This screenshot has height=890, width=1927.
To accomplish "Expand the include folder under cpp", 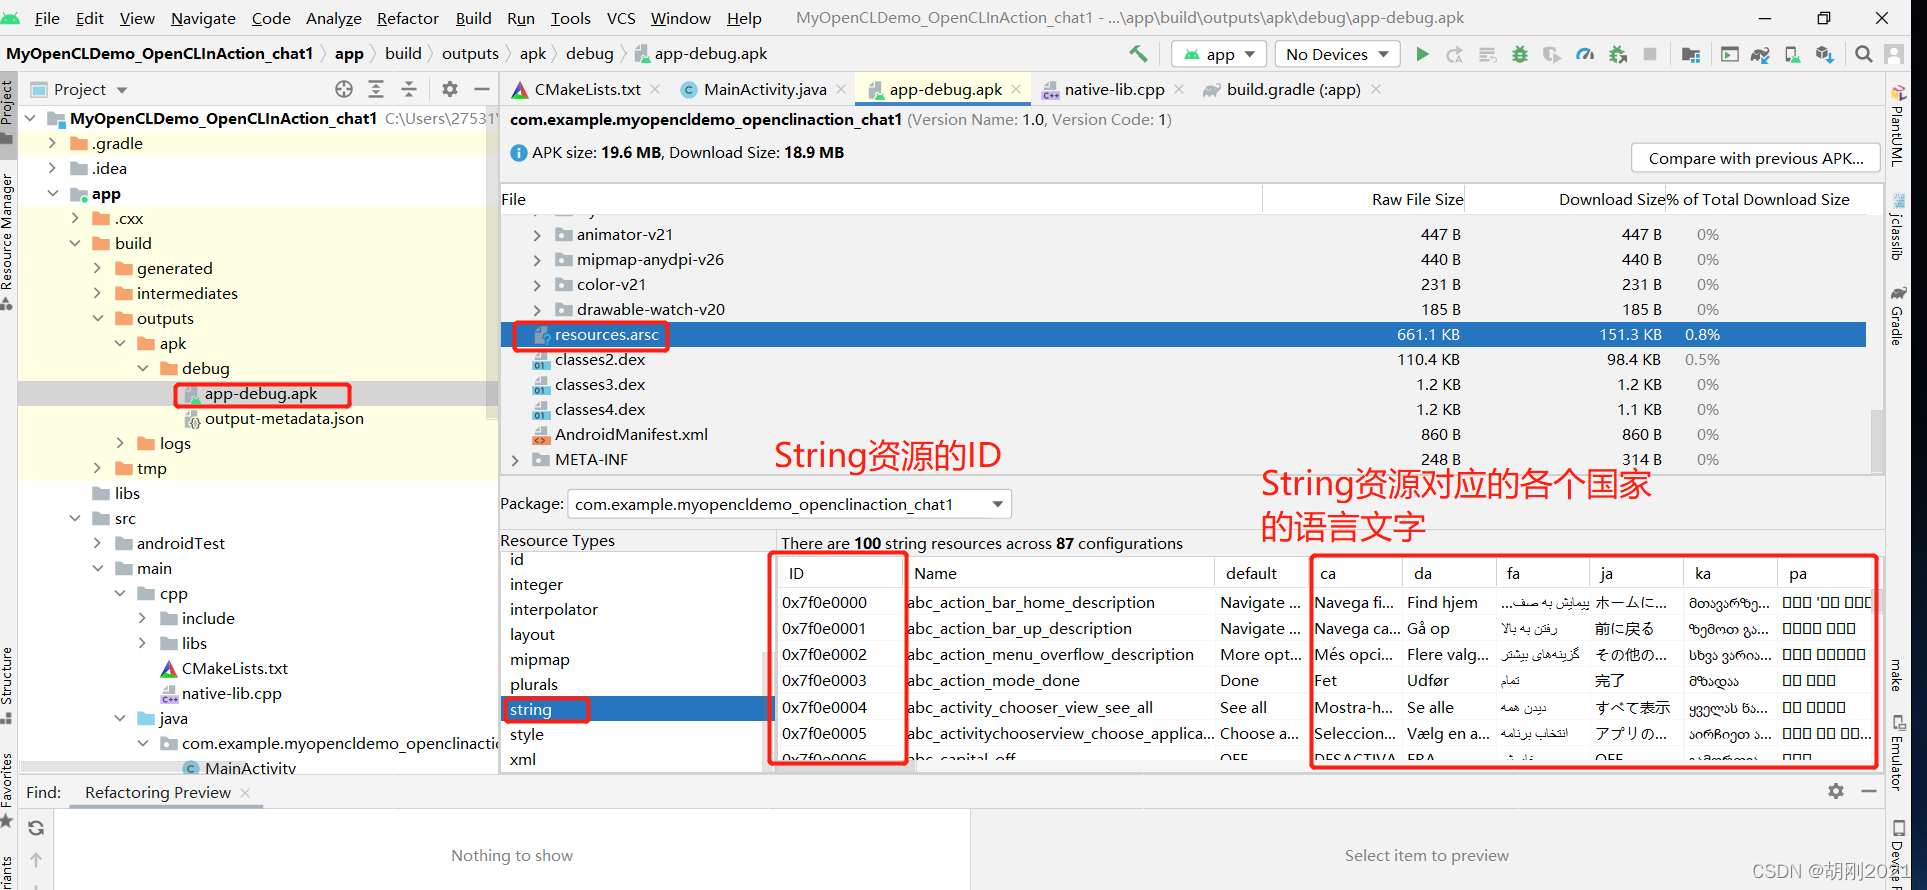I will pos(142,618).
